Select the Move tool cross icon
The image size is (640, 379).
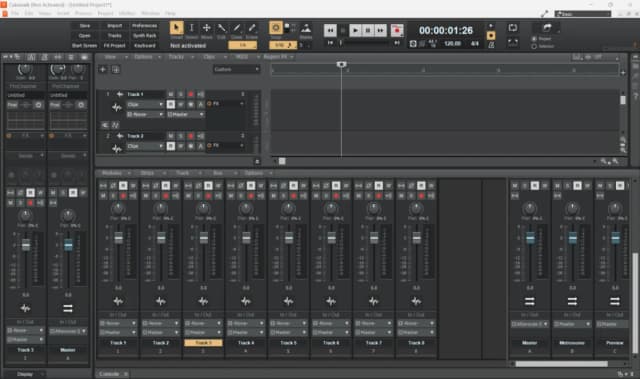tap(207, 28)
